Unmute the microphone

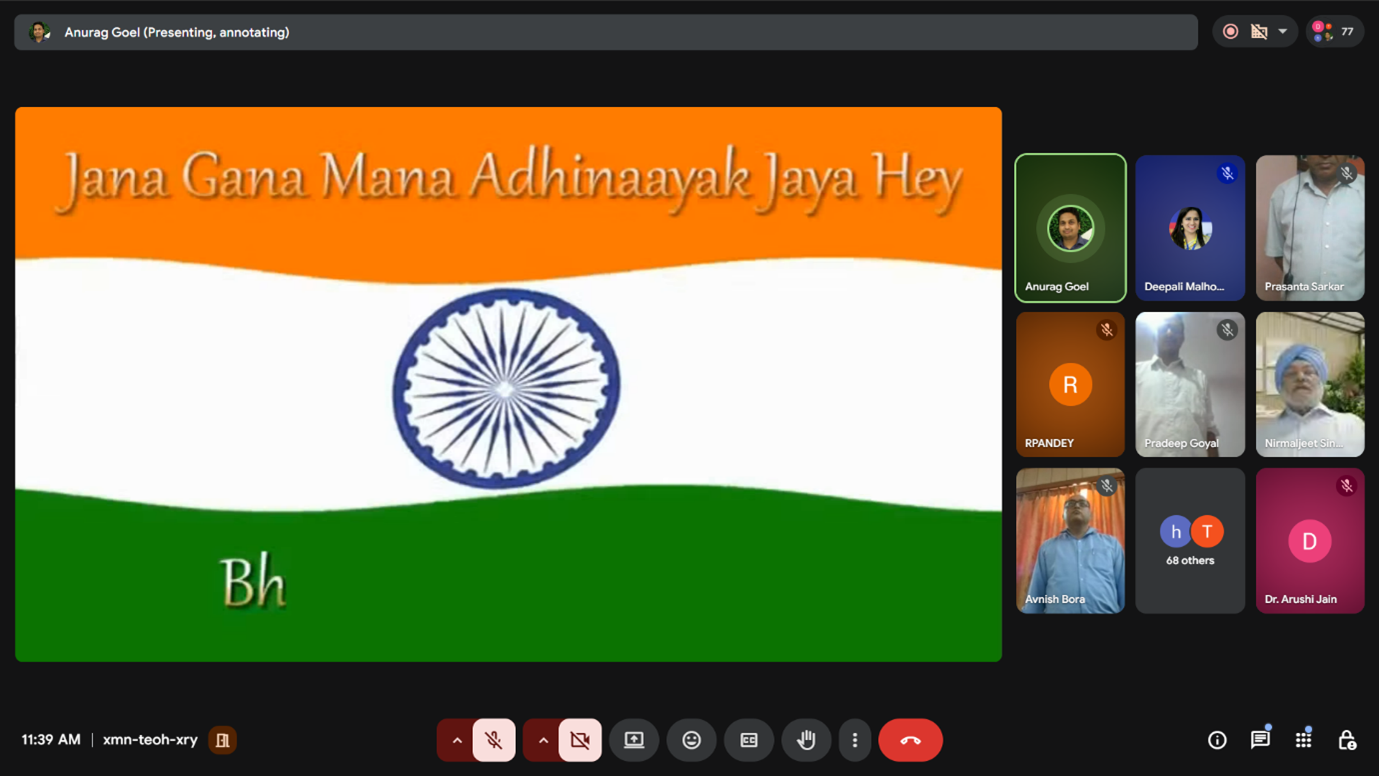[494, 740]
